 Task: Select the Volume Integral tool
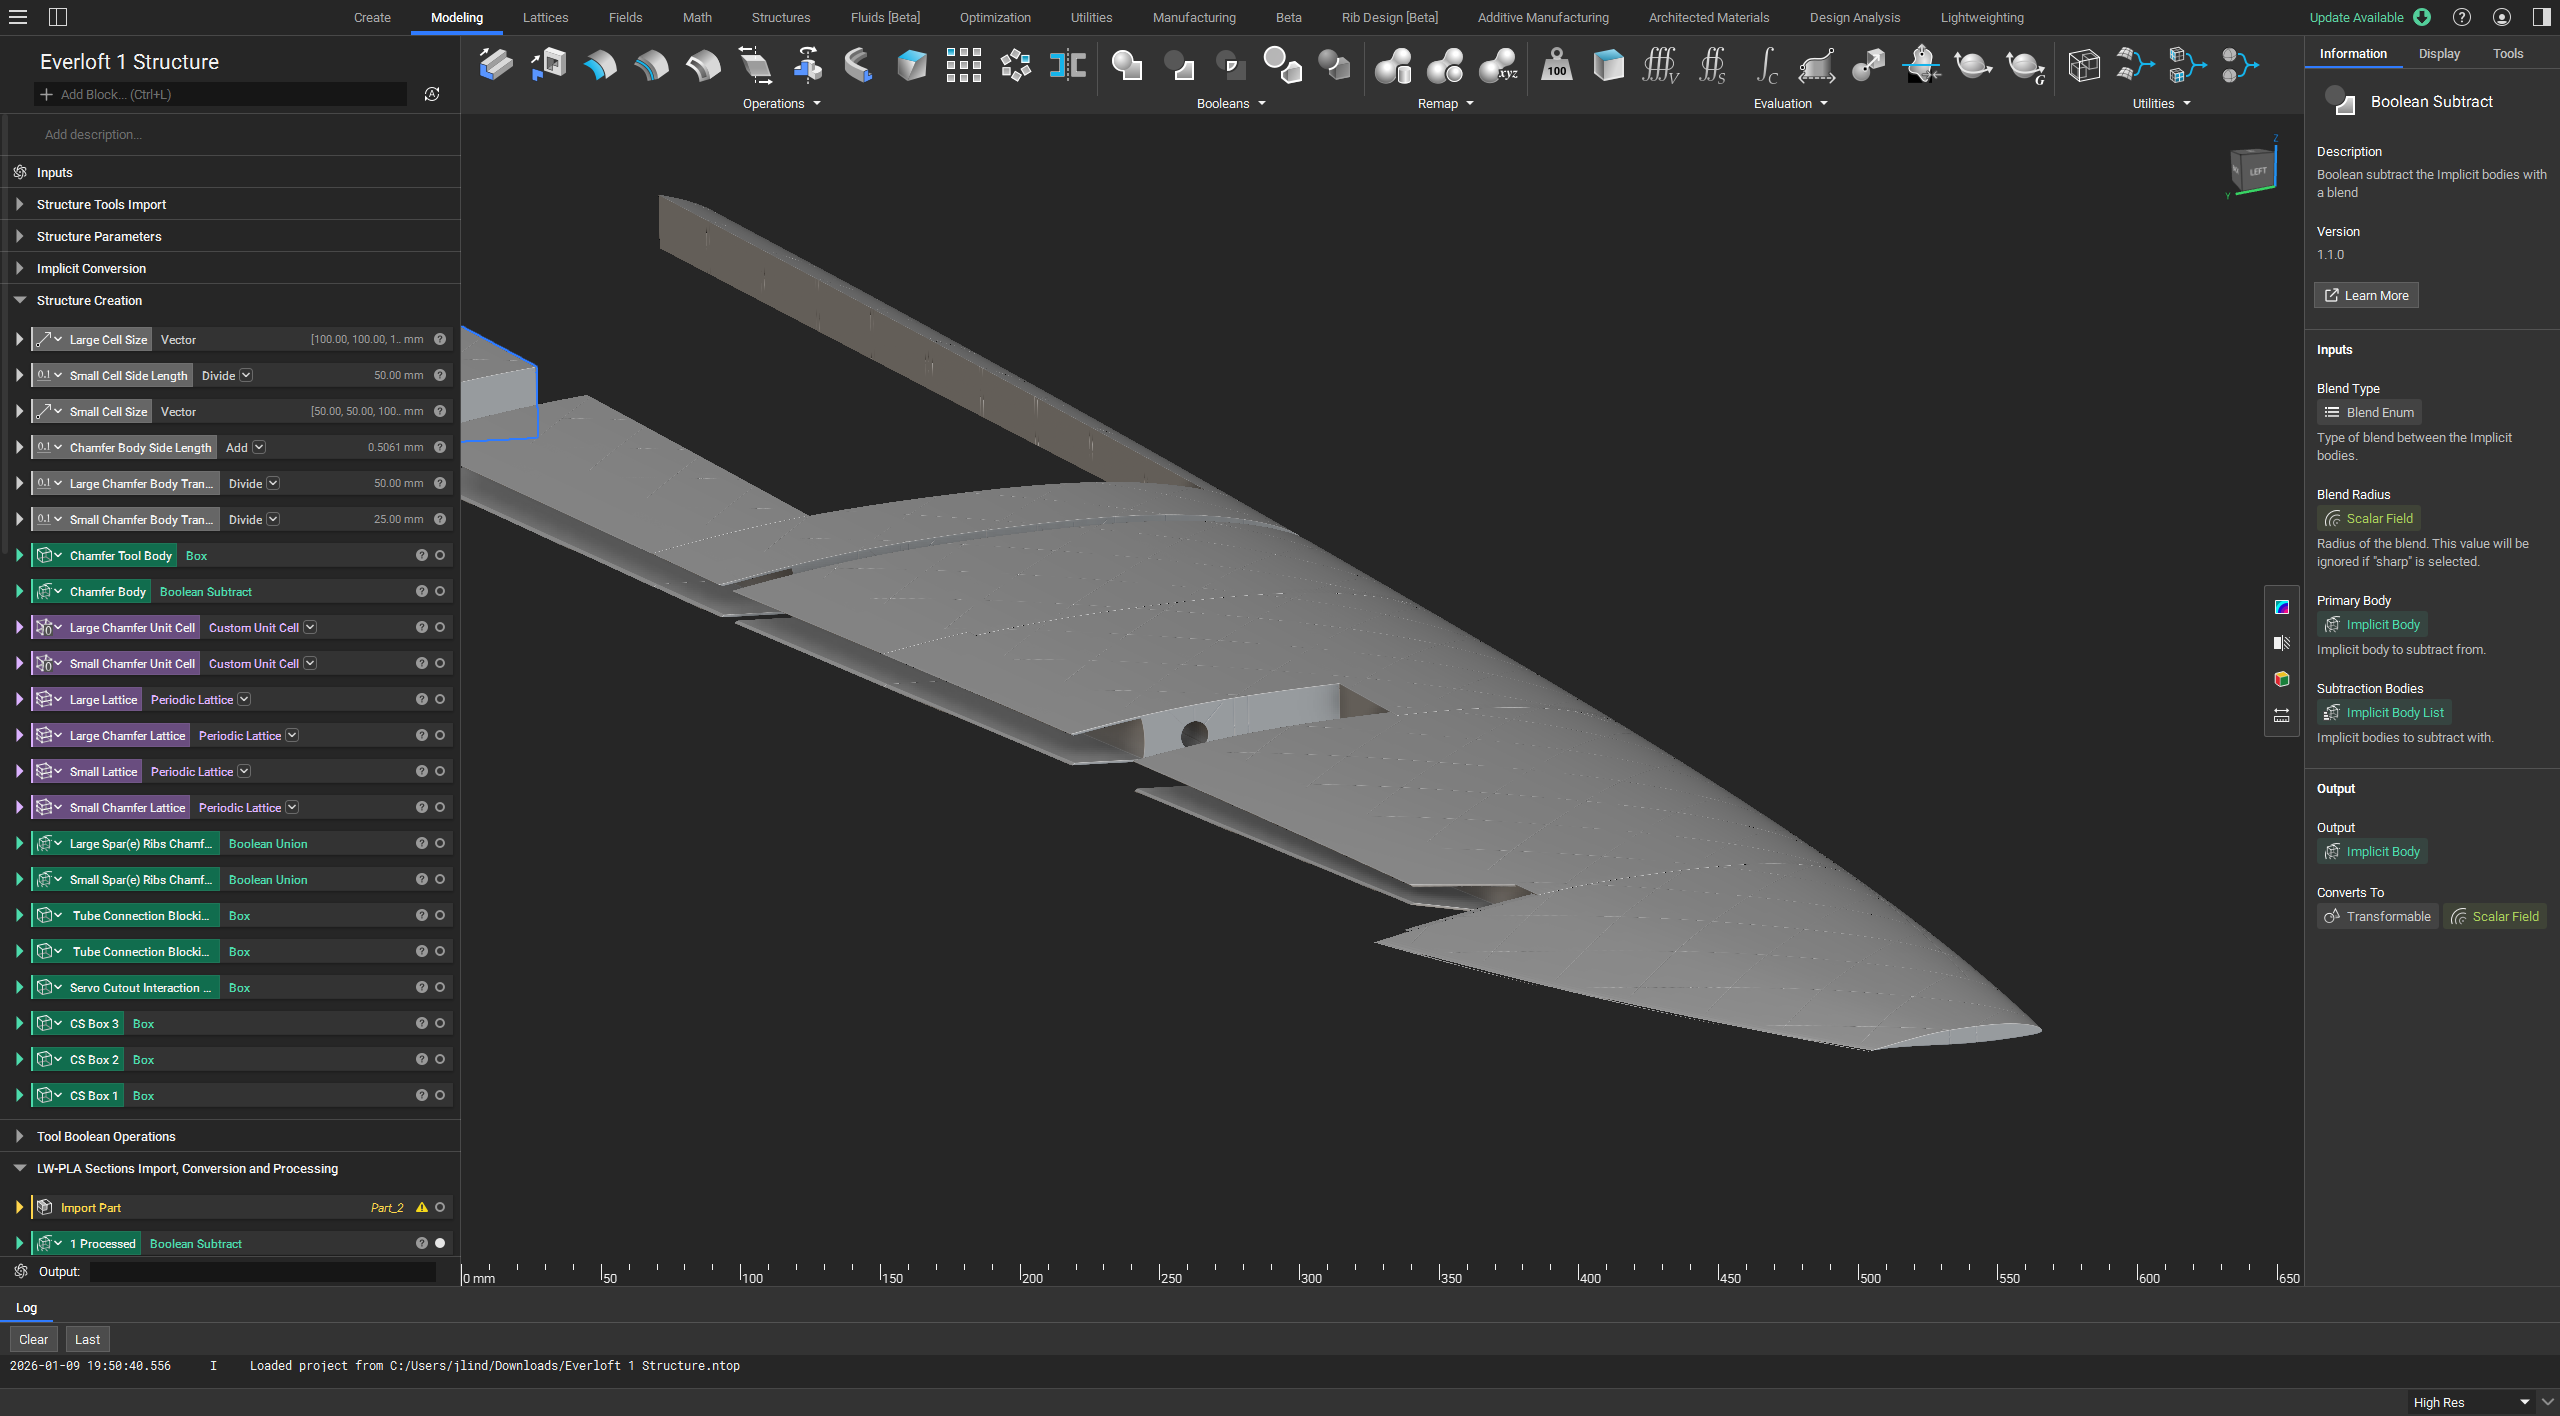pos(1660,65)
